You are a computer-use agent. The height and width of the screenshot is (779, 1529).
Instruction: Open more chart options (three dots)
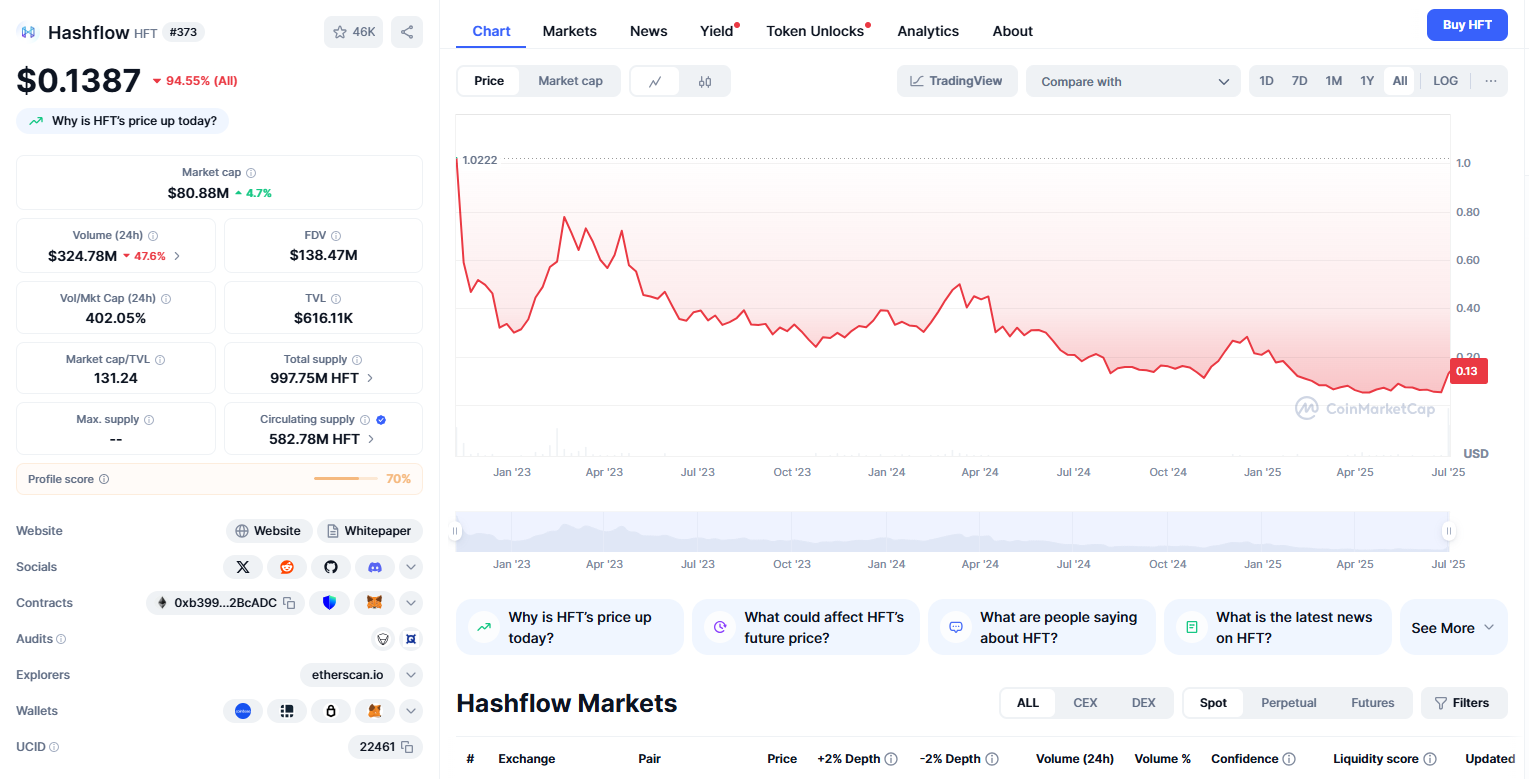tap(1491, 81)
